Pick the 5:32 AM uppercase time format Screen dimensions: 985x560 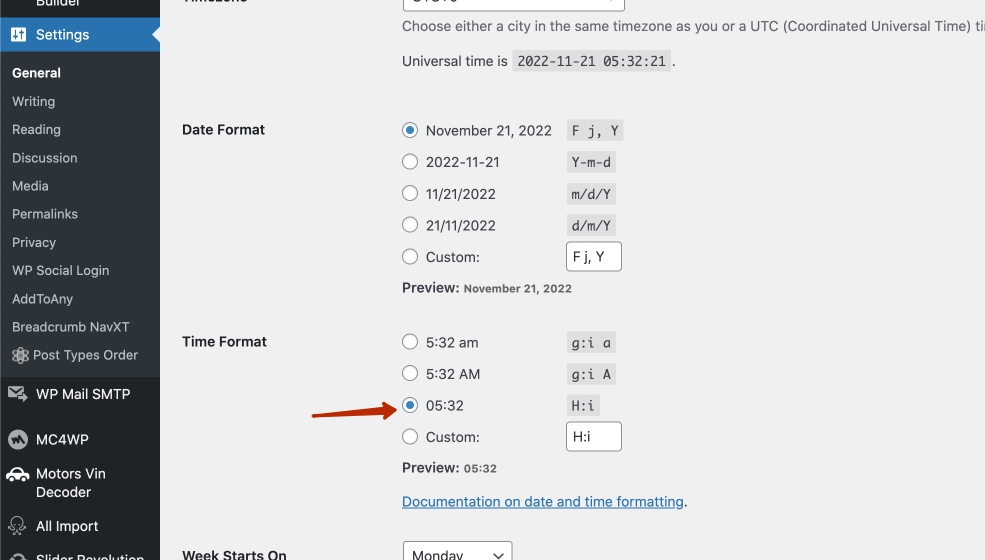[x=410, y=374]
